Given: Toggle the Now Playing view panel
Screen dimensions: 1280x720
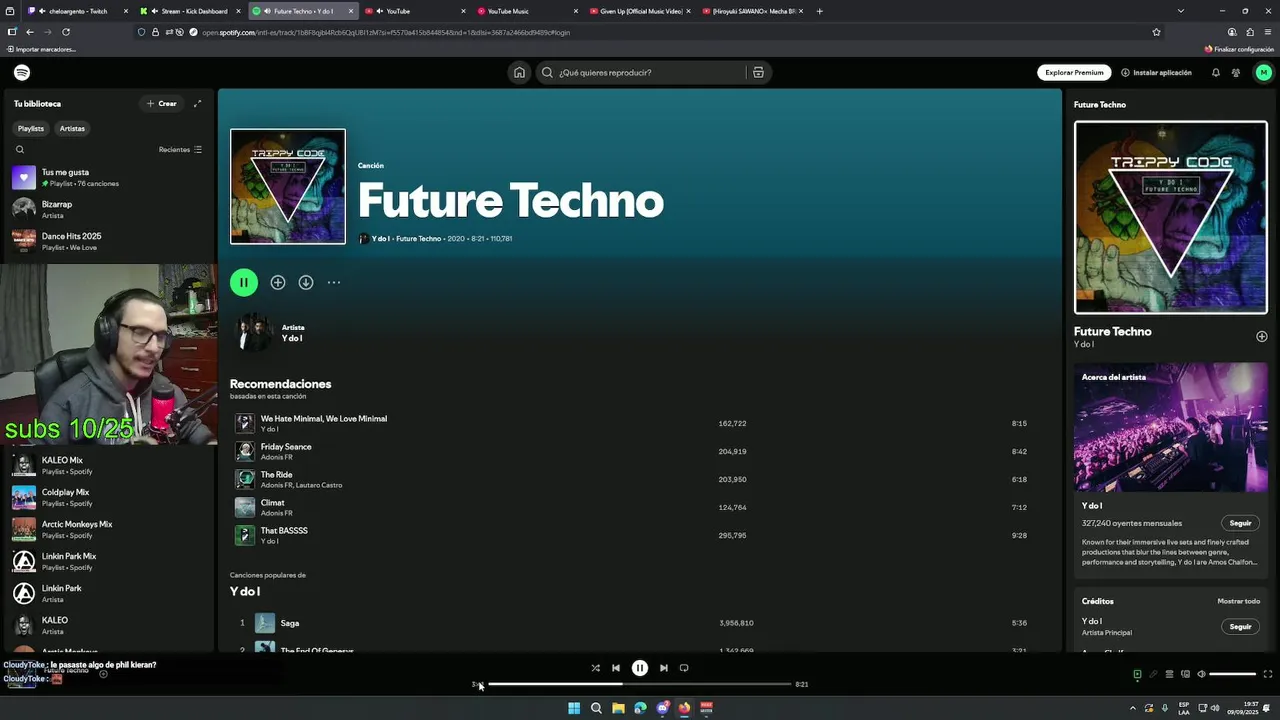Looking at the screenshot, I should click(x=1137, y=674).
